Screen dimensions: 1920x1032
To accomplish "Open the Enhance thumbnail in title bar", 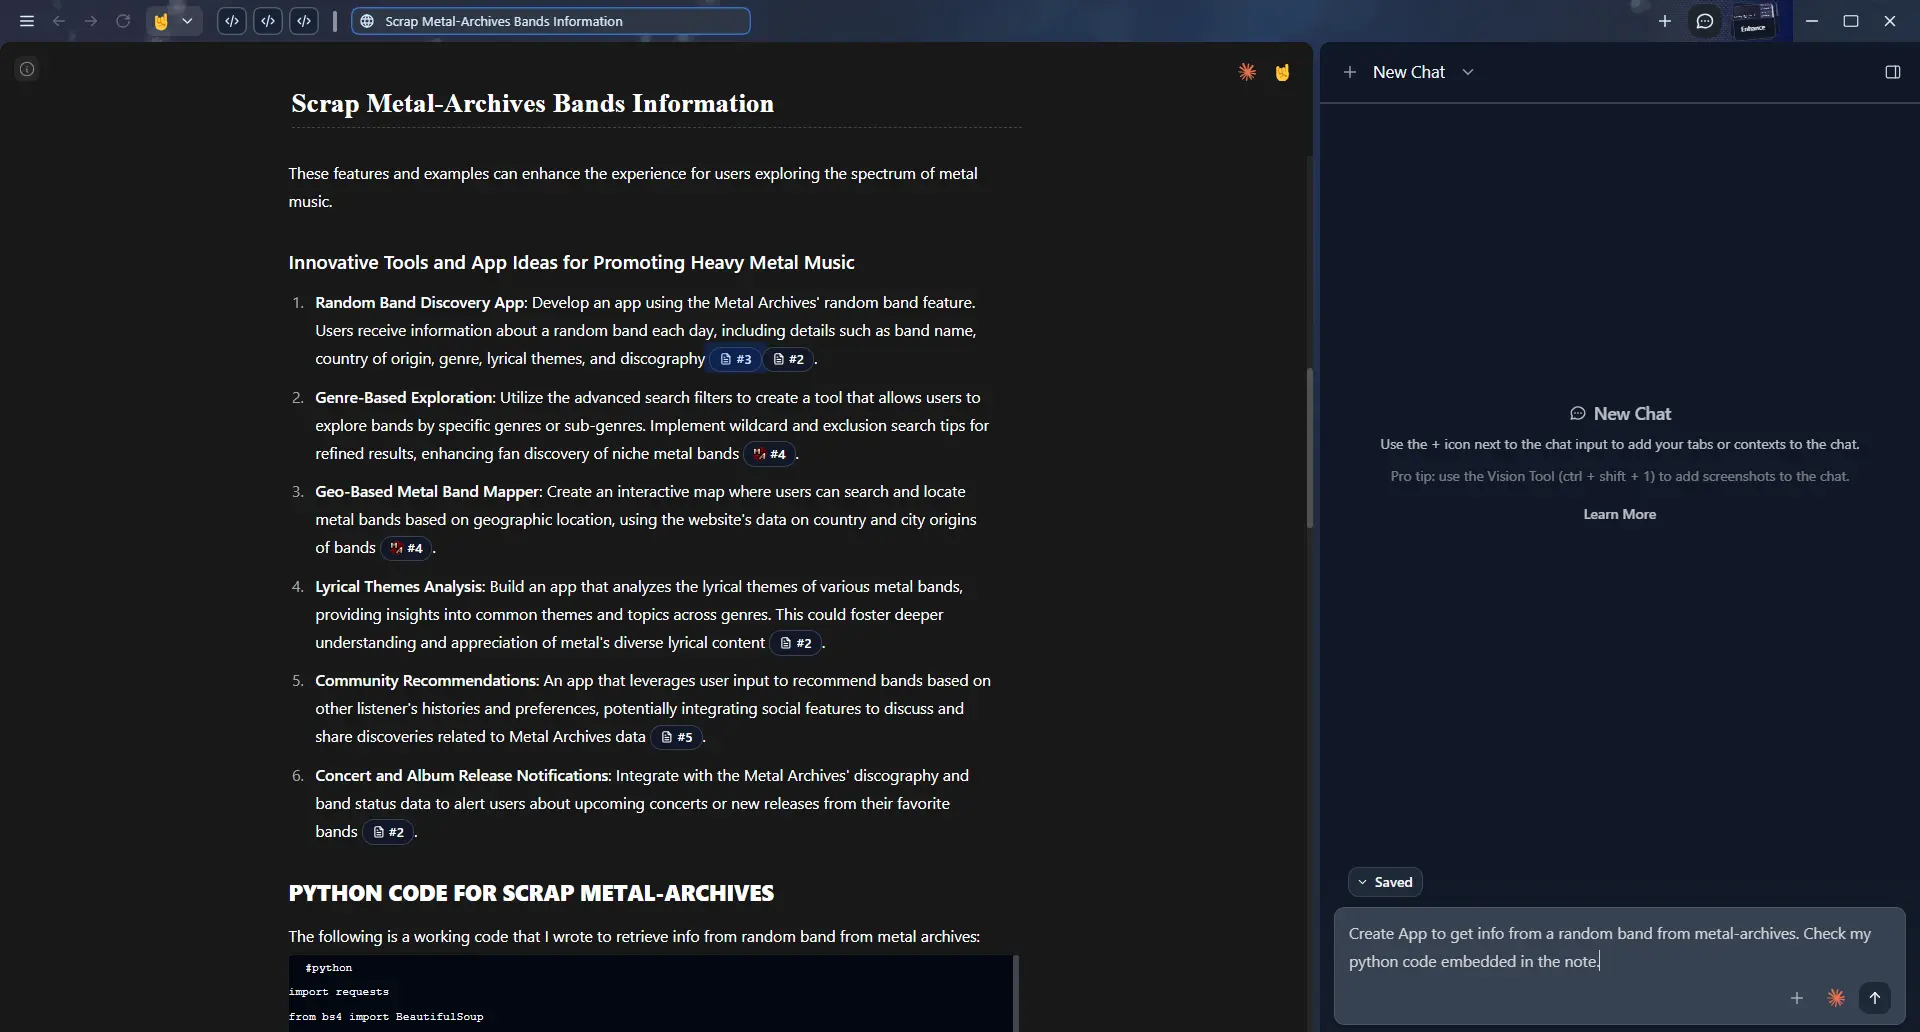I will pyautogui.click(x=1754, y=21).
